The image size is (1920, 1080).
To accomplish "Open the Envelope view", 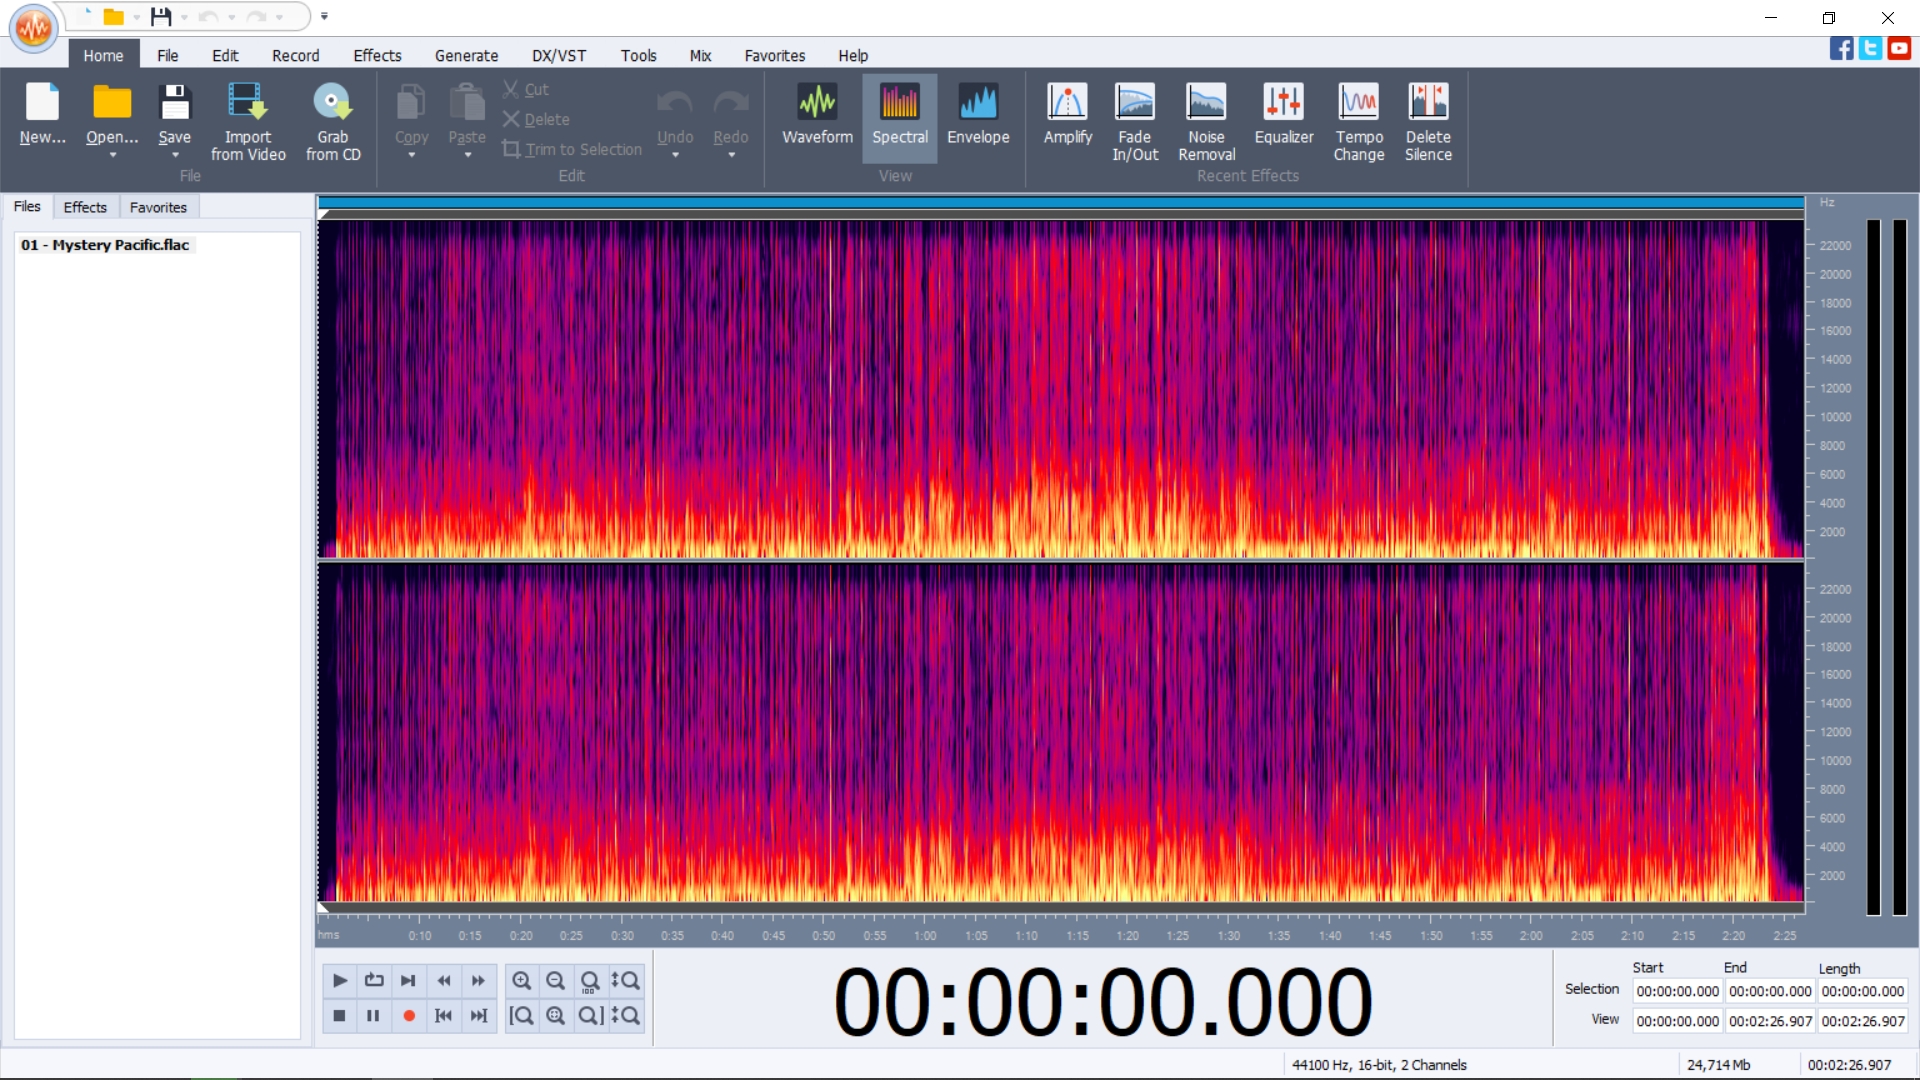I will [978, 115].
